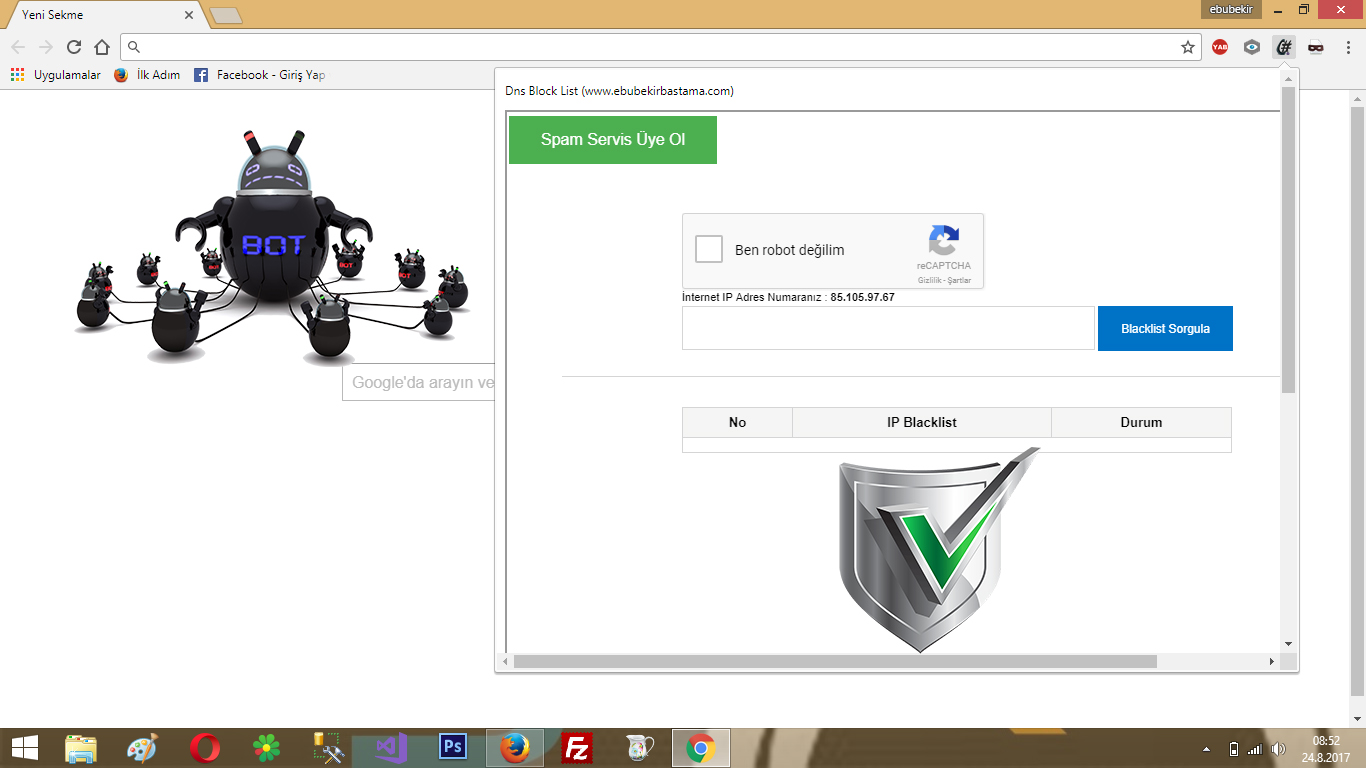Open reCAPTCHA Şartlar link
1366x768 pixels.
coord(960,281)
